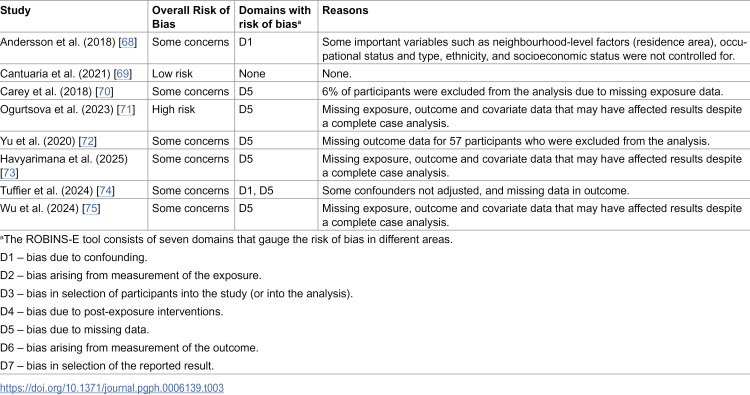Open citation link 68 for Andersson study
This screenshot has width=750, height=395.
[128, 42]
